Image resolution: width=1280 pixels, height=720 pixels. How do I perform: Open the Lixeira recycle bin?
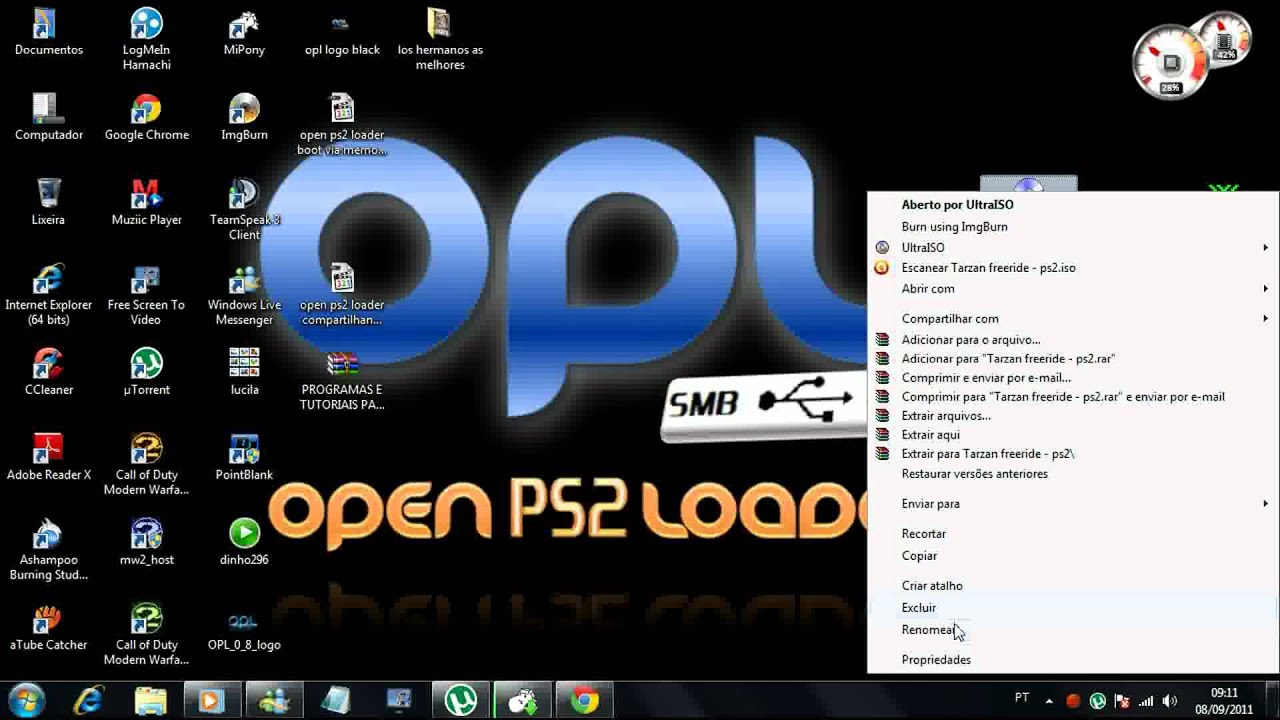click(48, 203)
